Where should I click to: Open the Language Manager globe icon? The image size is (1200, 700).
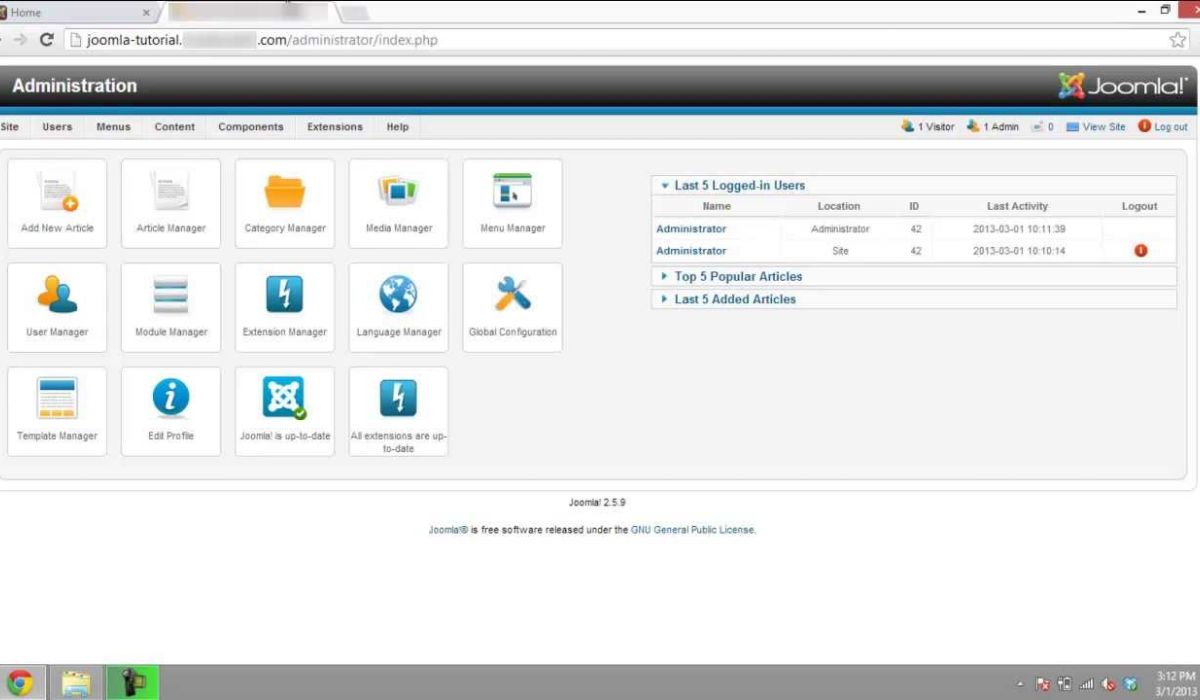tap(399, 307)
